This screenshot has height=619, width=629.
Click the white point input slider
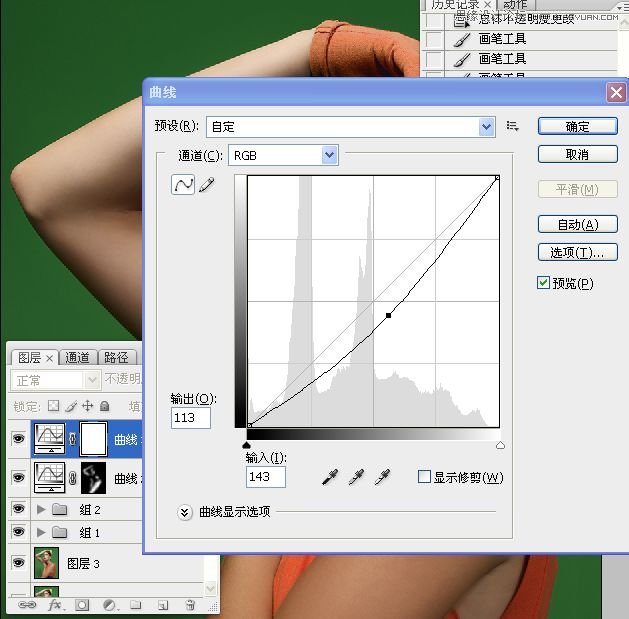pos(500,445)
